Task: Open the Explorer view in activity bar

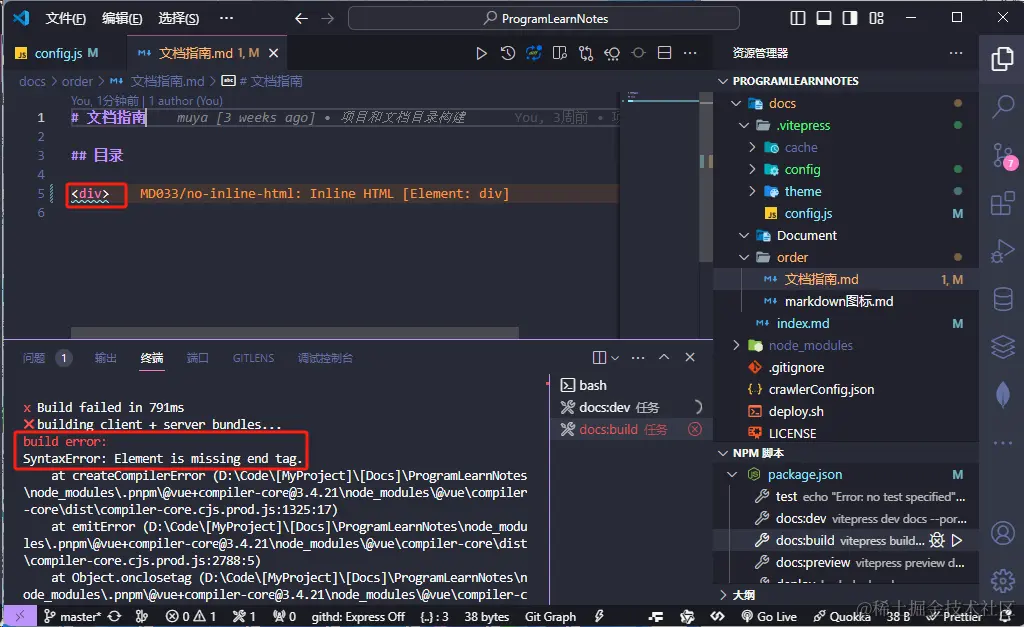Action: click(1002, 59)
